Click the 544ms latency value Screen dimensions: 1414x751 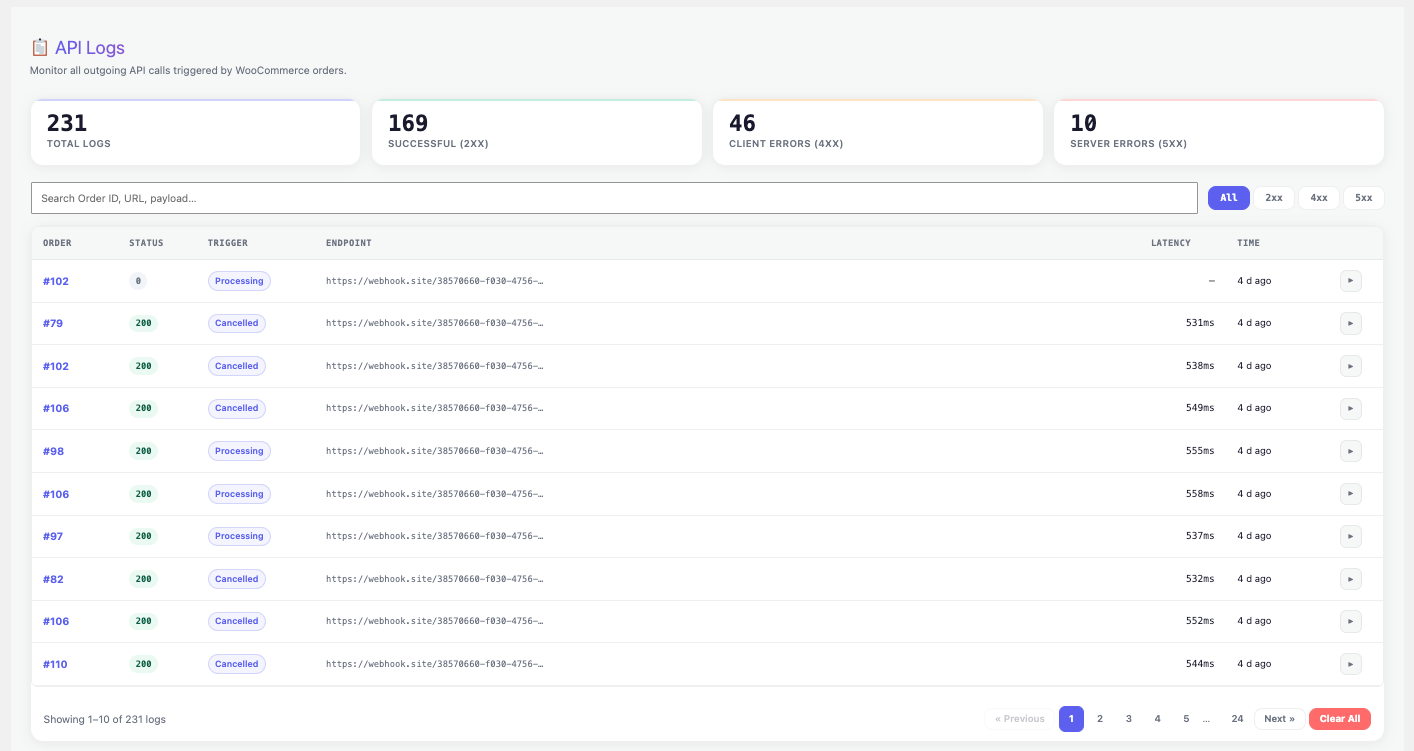[1200, 664]
